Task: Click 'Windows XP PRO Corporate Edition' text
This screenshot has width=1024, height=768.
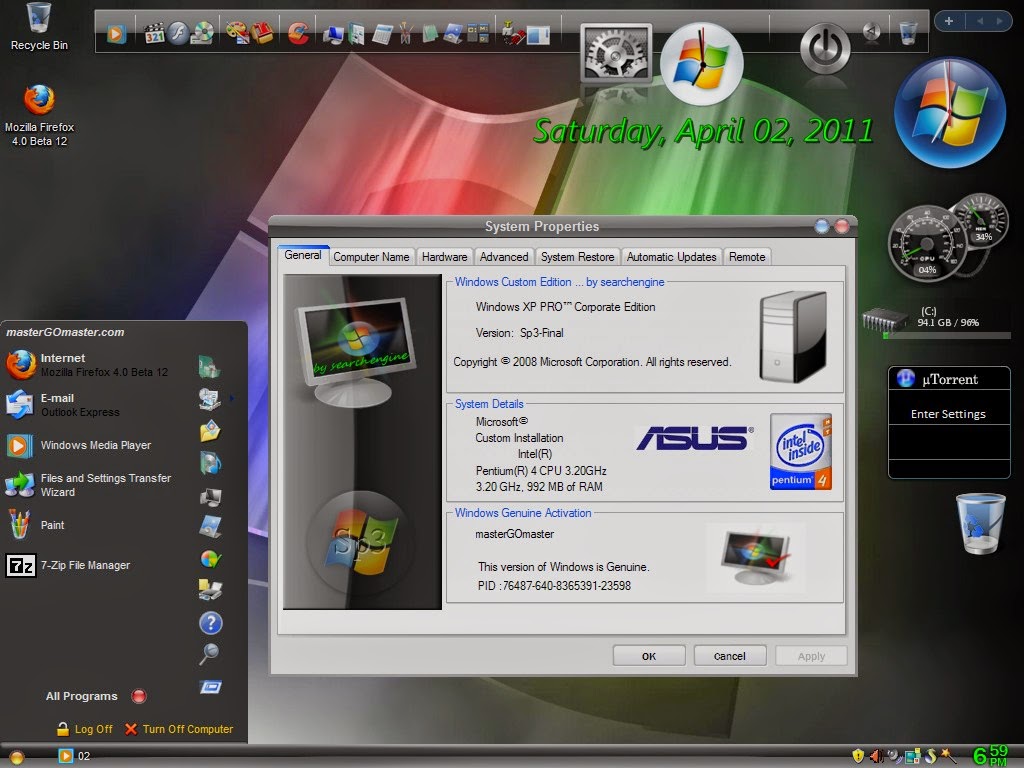Action: [x=565, y=307]
